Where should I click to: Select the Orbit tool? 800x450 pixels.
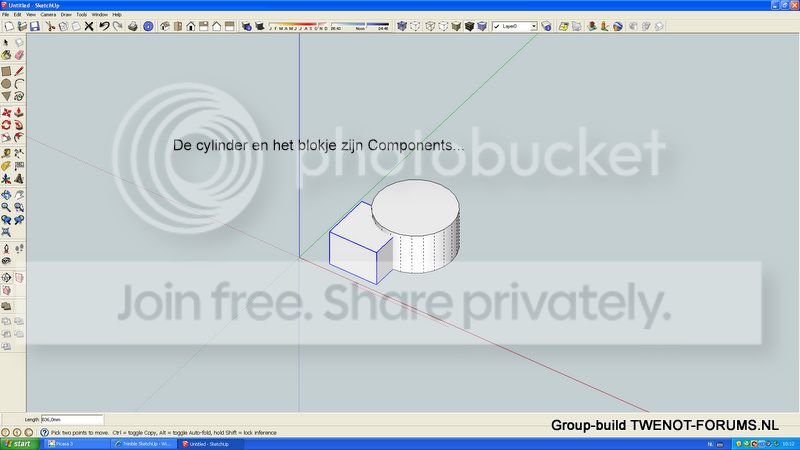click(x=6, y=195)
